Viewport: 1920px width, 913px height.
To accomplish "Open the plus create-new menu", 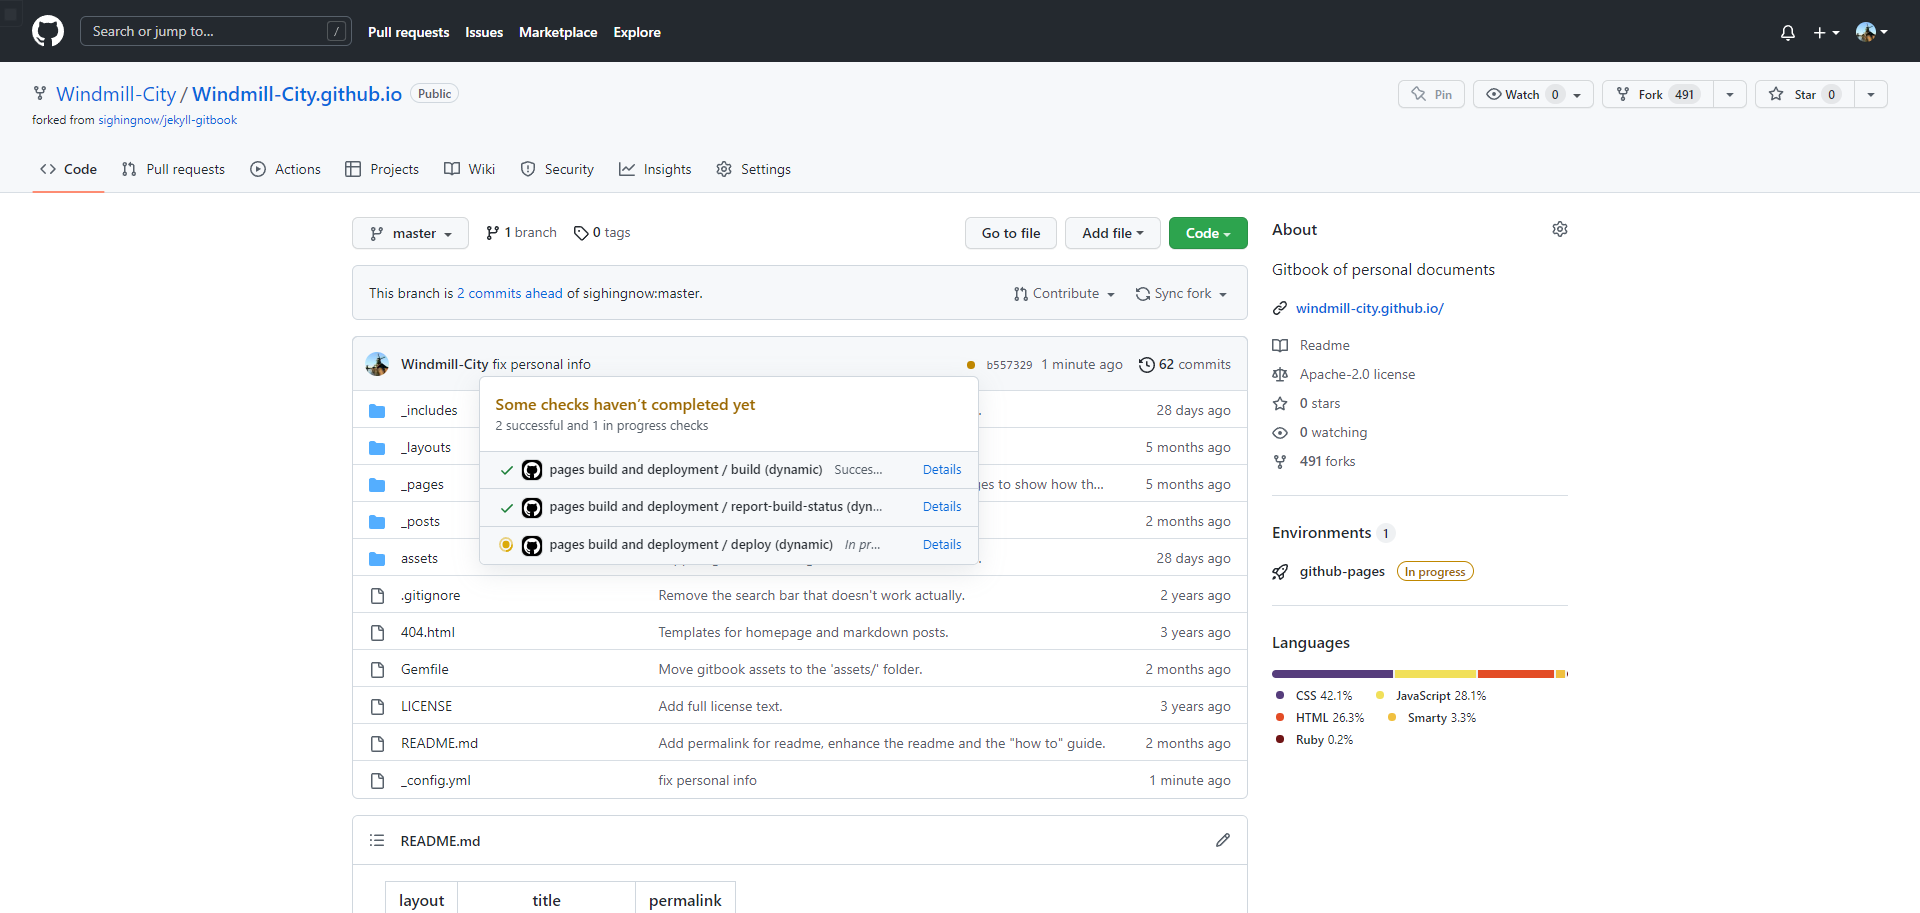I will click(1826, 32).
